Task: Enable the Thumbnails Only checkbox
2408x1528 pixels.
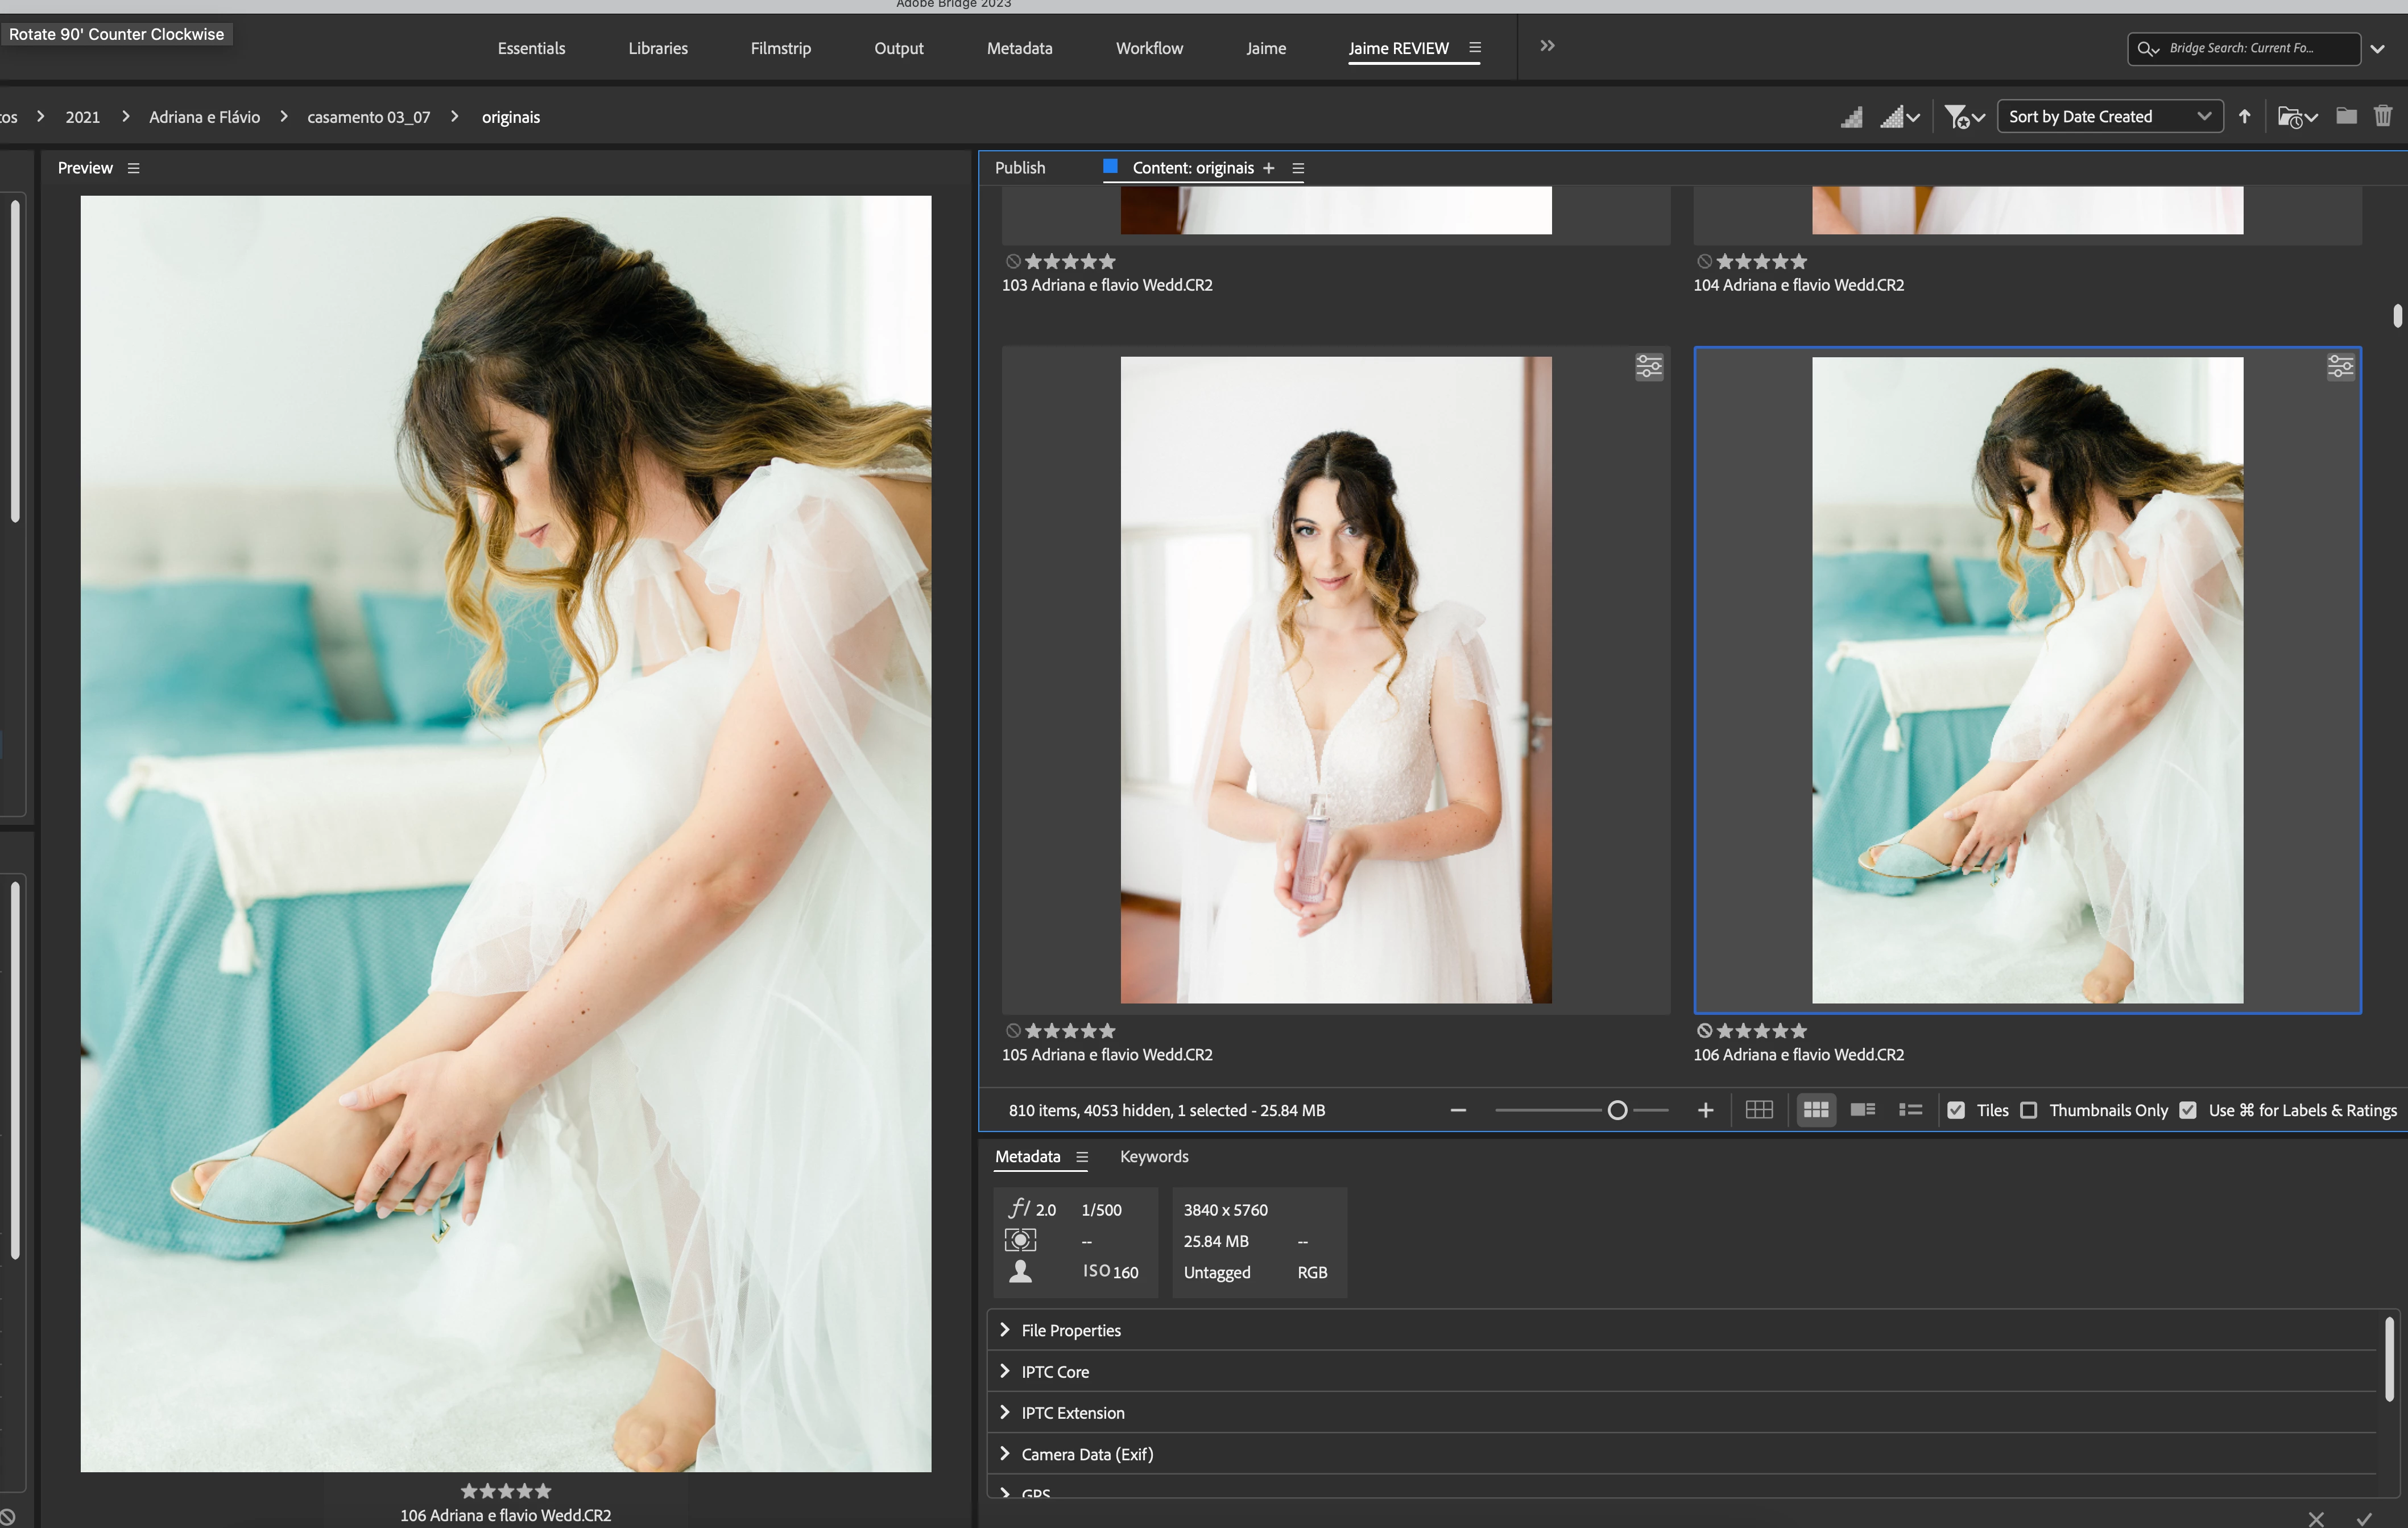Action: (2028, 1110)
